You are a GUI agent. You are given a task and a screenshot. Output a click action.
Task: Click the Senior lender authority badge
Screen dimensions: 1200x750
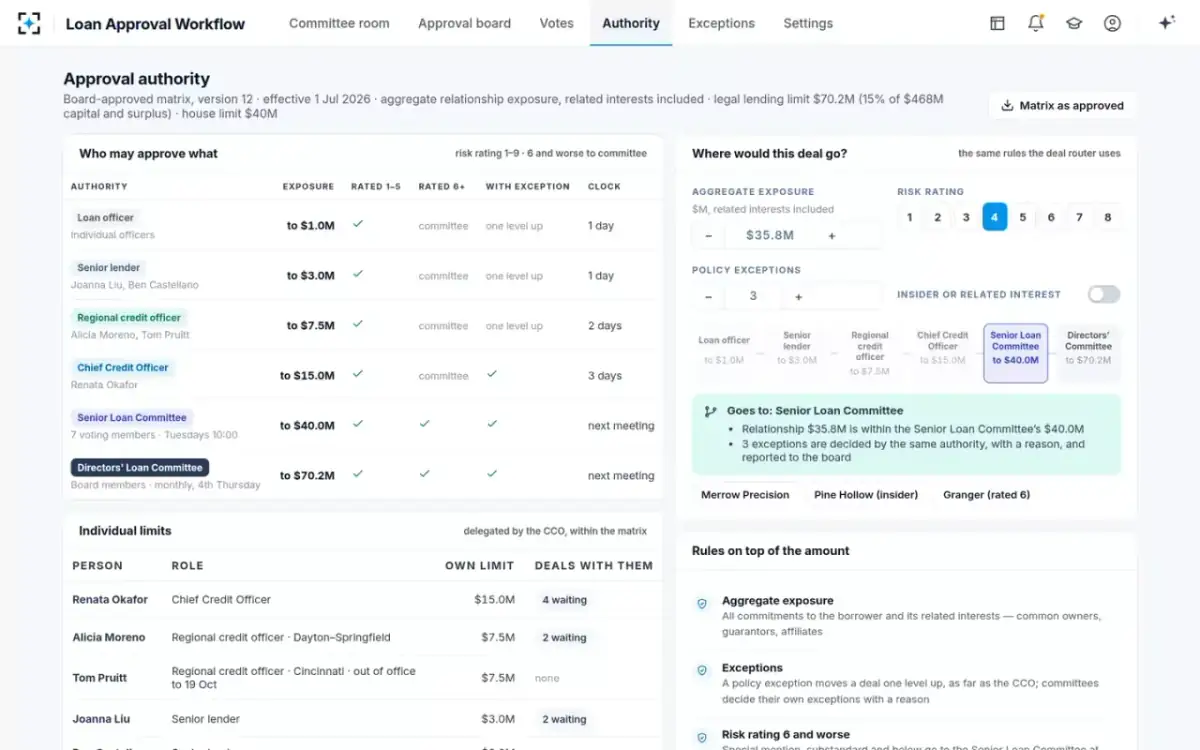pyautogui.click(x=109, y=268)
